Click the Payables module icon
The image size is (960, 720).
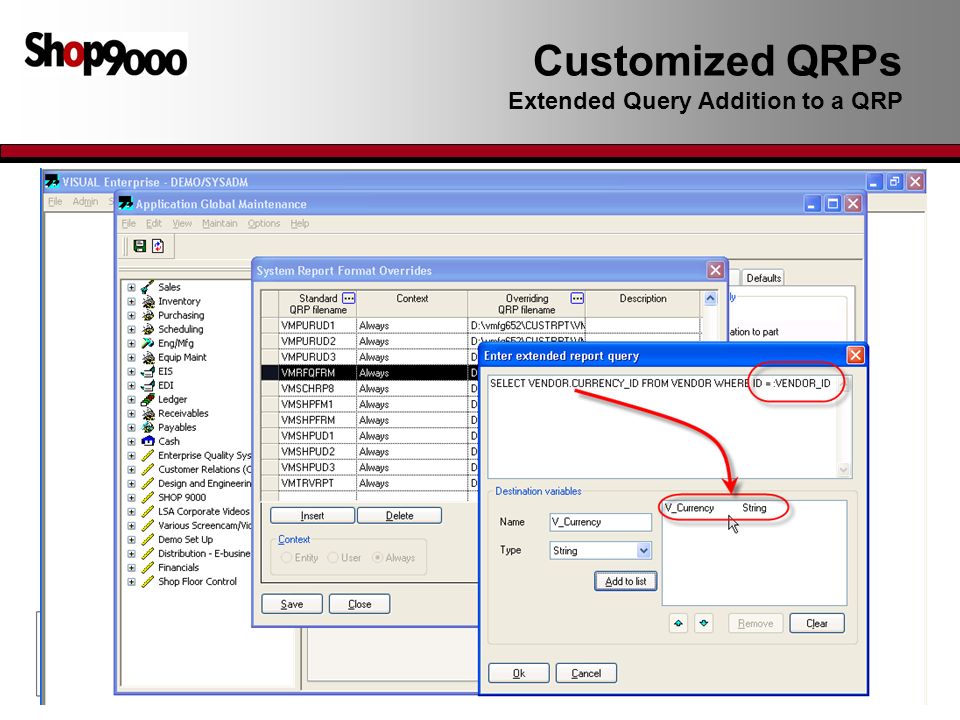(148, 427)
